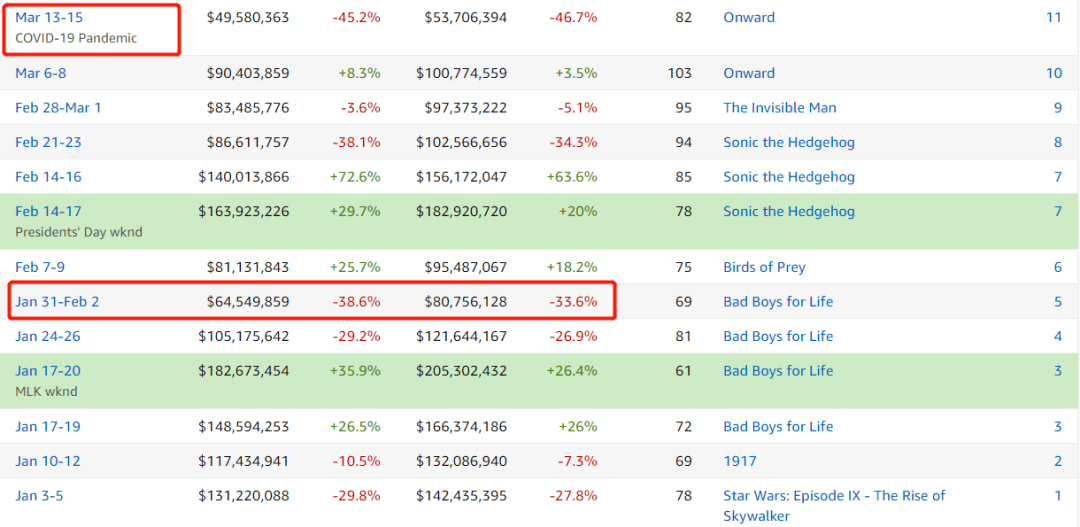Image resolution: width=1080 pixels, height=527 pixels.
Task: Open the Jan 31-Feb 2 weekend link
Action: pyautogui.click(x=57, y=301)
